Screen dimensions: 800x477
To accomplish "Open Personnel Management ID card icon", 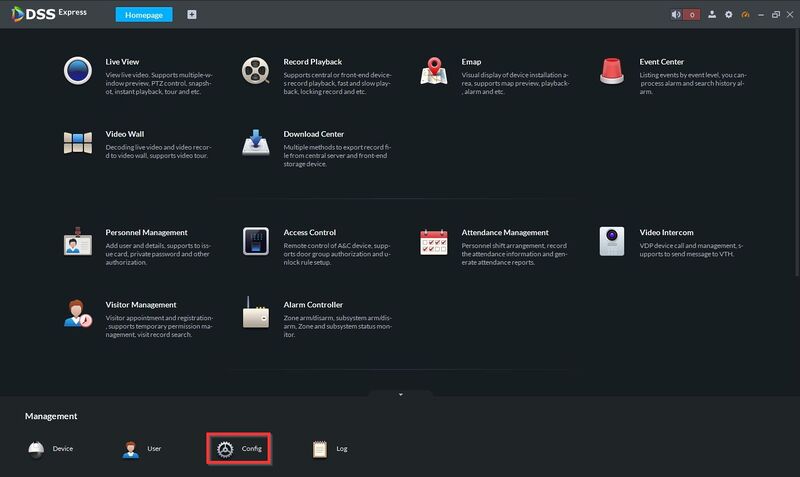I will (78, 241).
